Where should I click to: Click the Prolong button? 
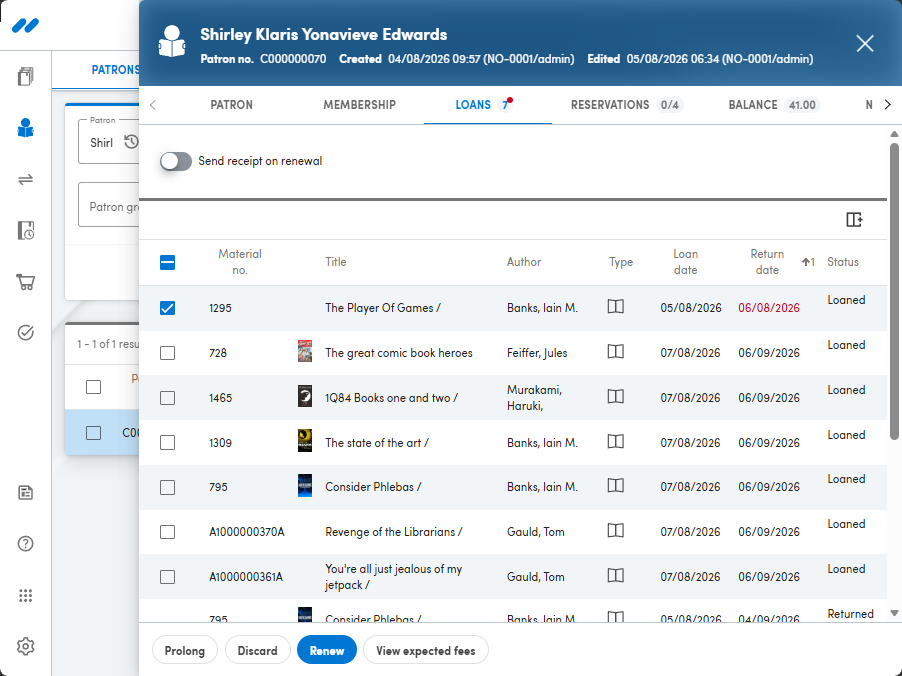(185, 650)
